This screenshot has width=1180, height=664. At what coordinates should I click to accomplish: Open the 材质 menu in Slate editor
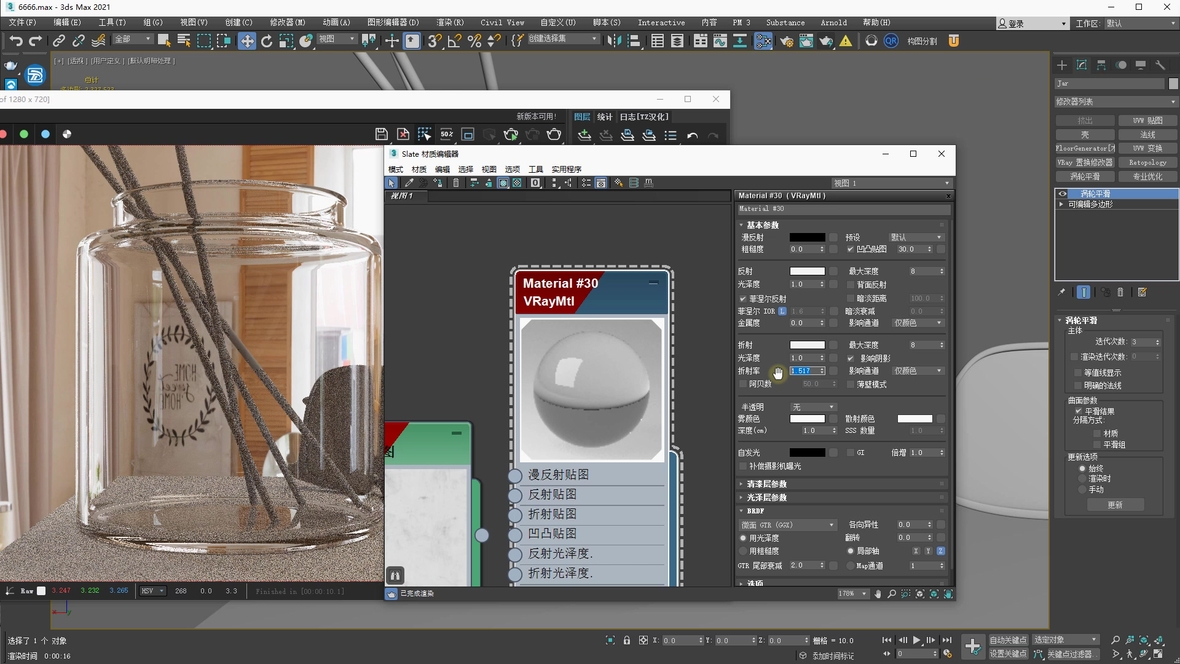420,169
